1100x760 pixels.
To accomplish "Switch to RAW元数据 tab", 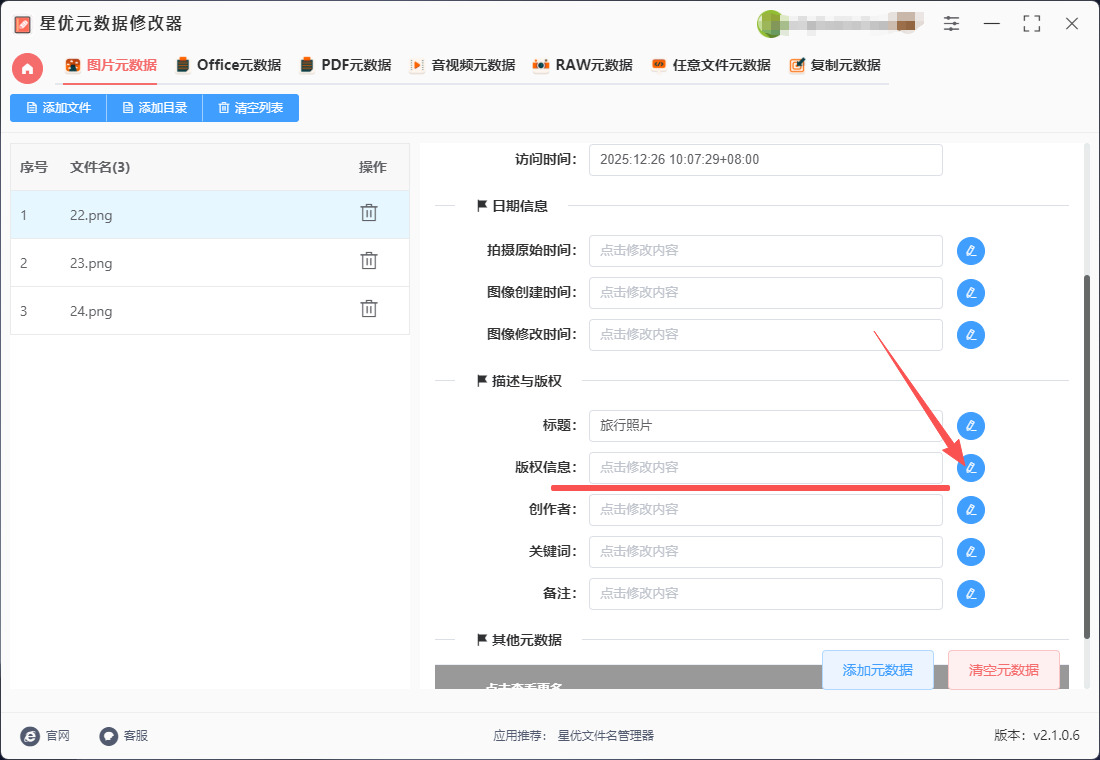I will tap(582, 65).
